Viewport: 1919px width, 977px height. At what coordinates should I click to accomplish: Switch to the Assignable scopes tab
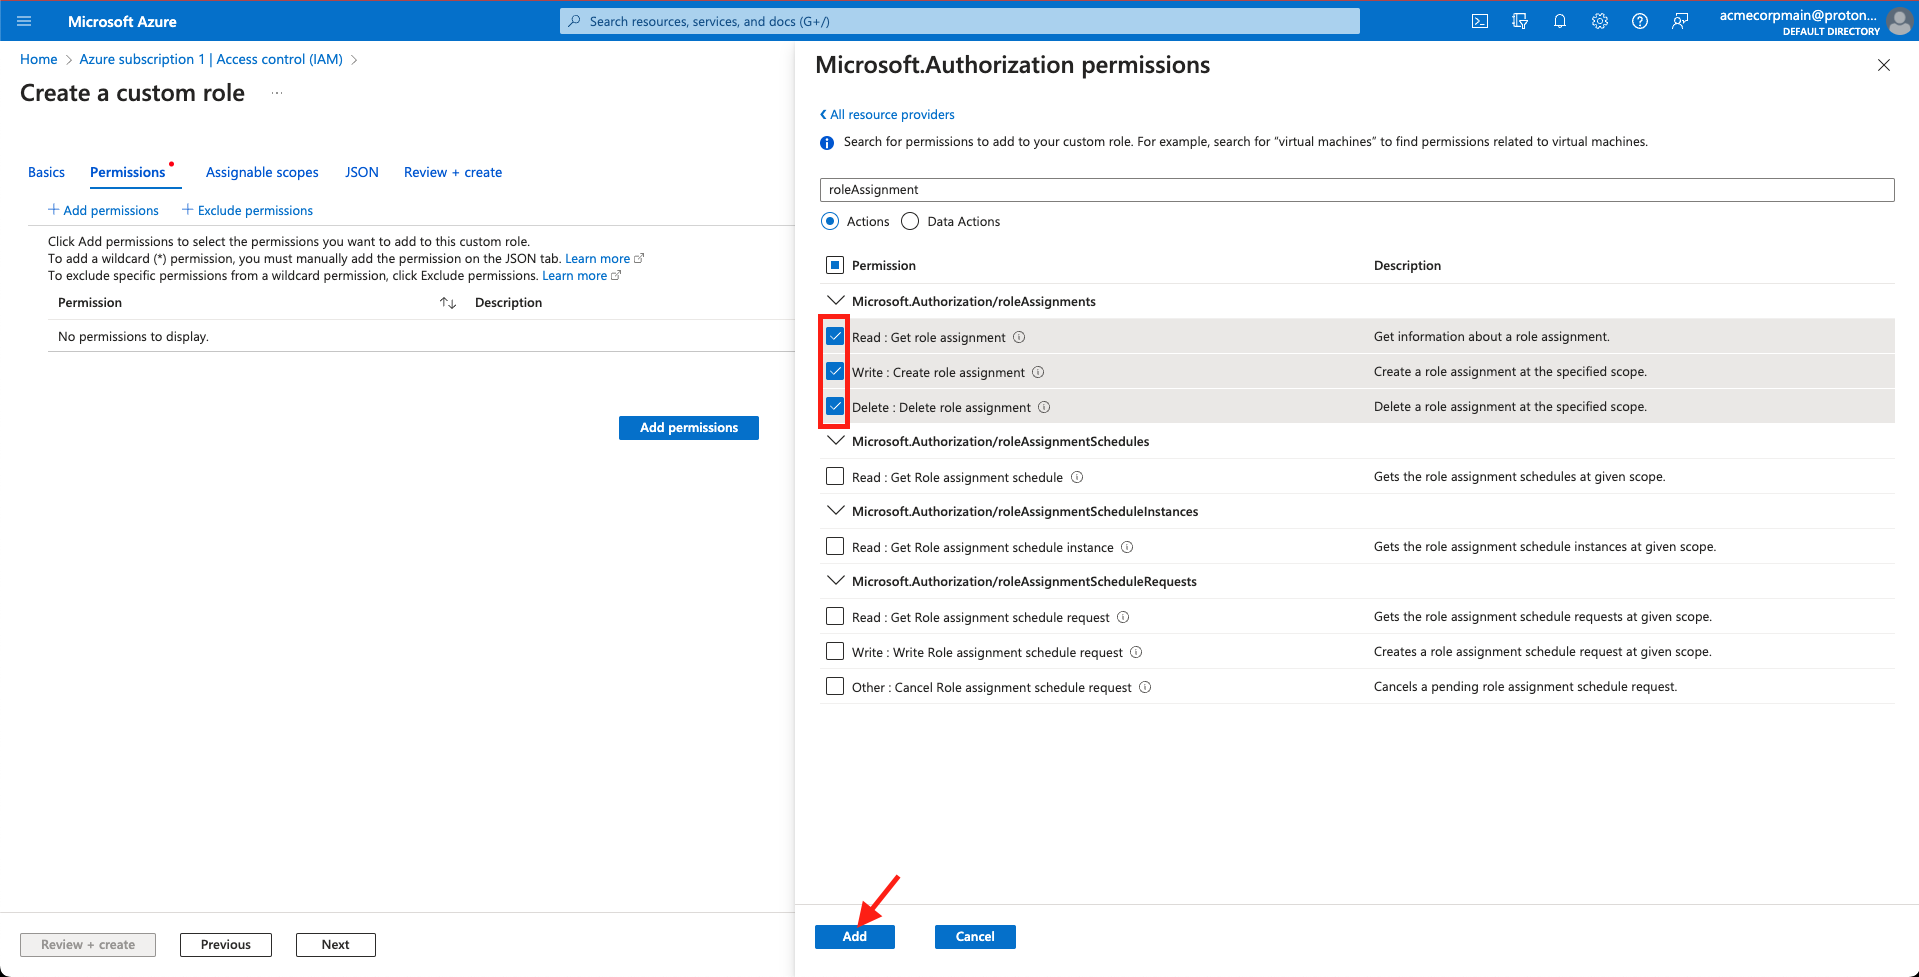click(262, 172)
